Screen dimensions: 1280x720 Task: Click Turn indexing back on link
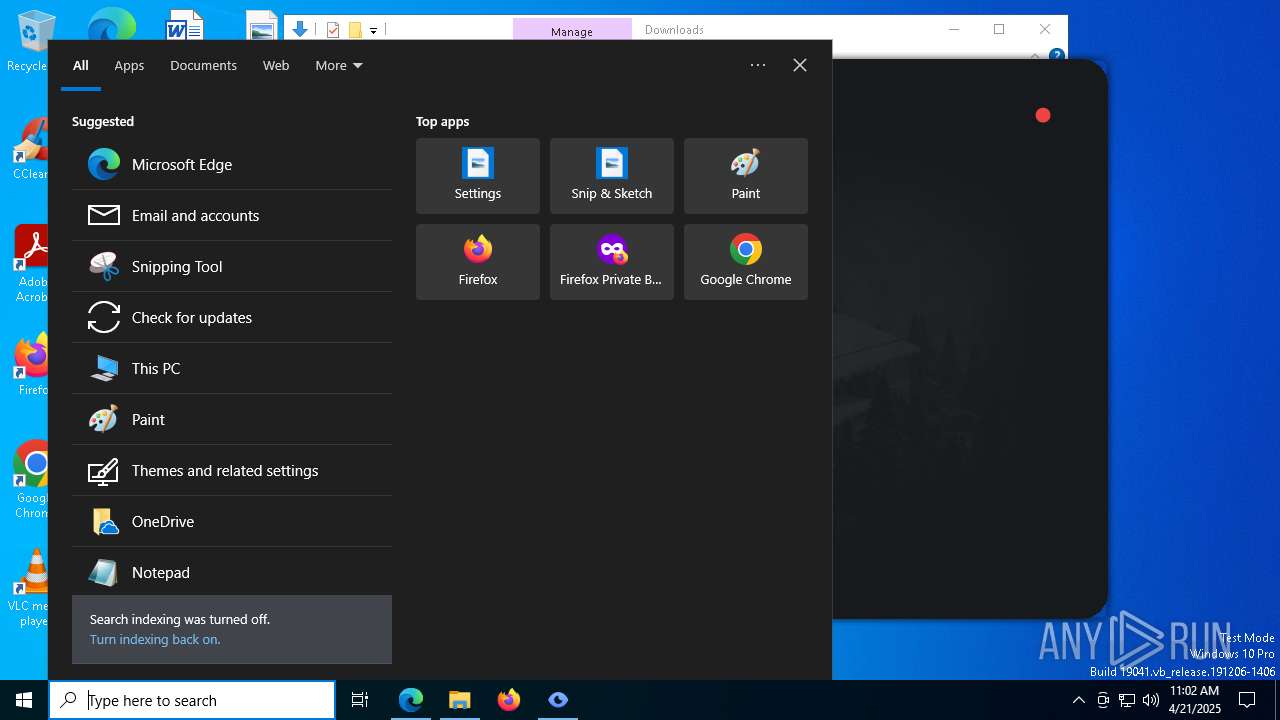coord(155,639)
